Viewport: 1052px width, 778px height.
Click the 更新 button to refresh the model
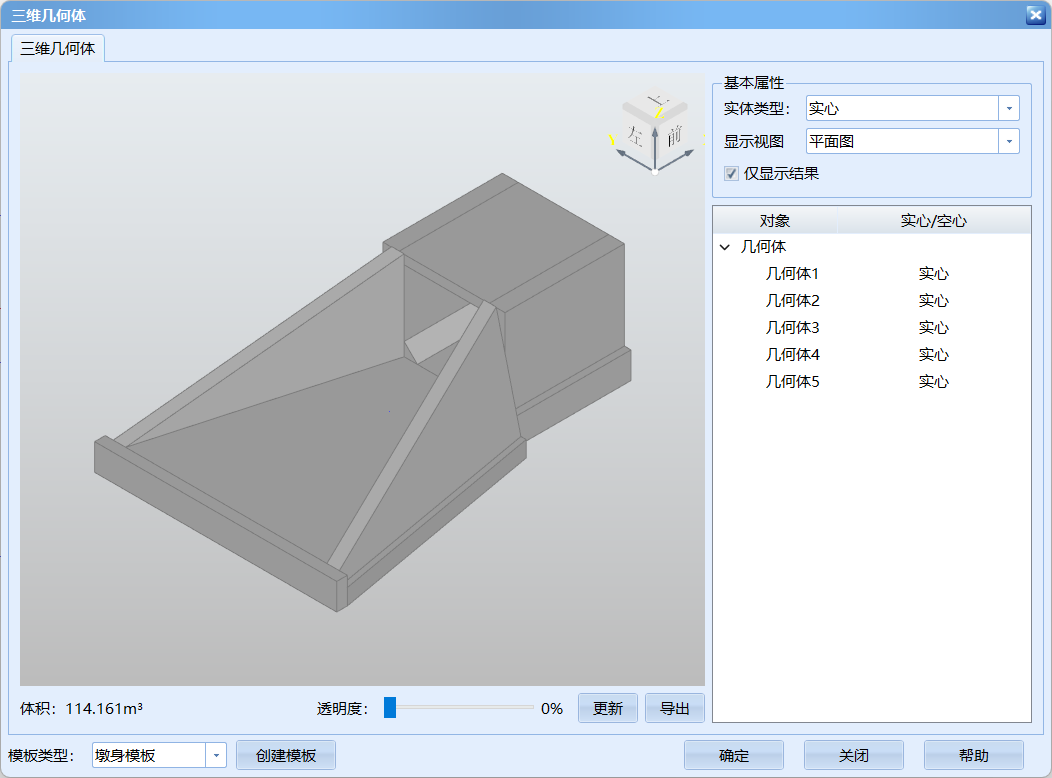coord(607,708)
